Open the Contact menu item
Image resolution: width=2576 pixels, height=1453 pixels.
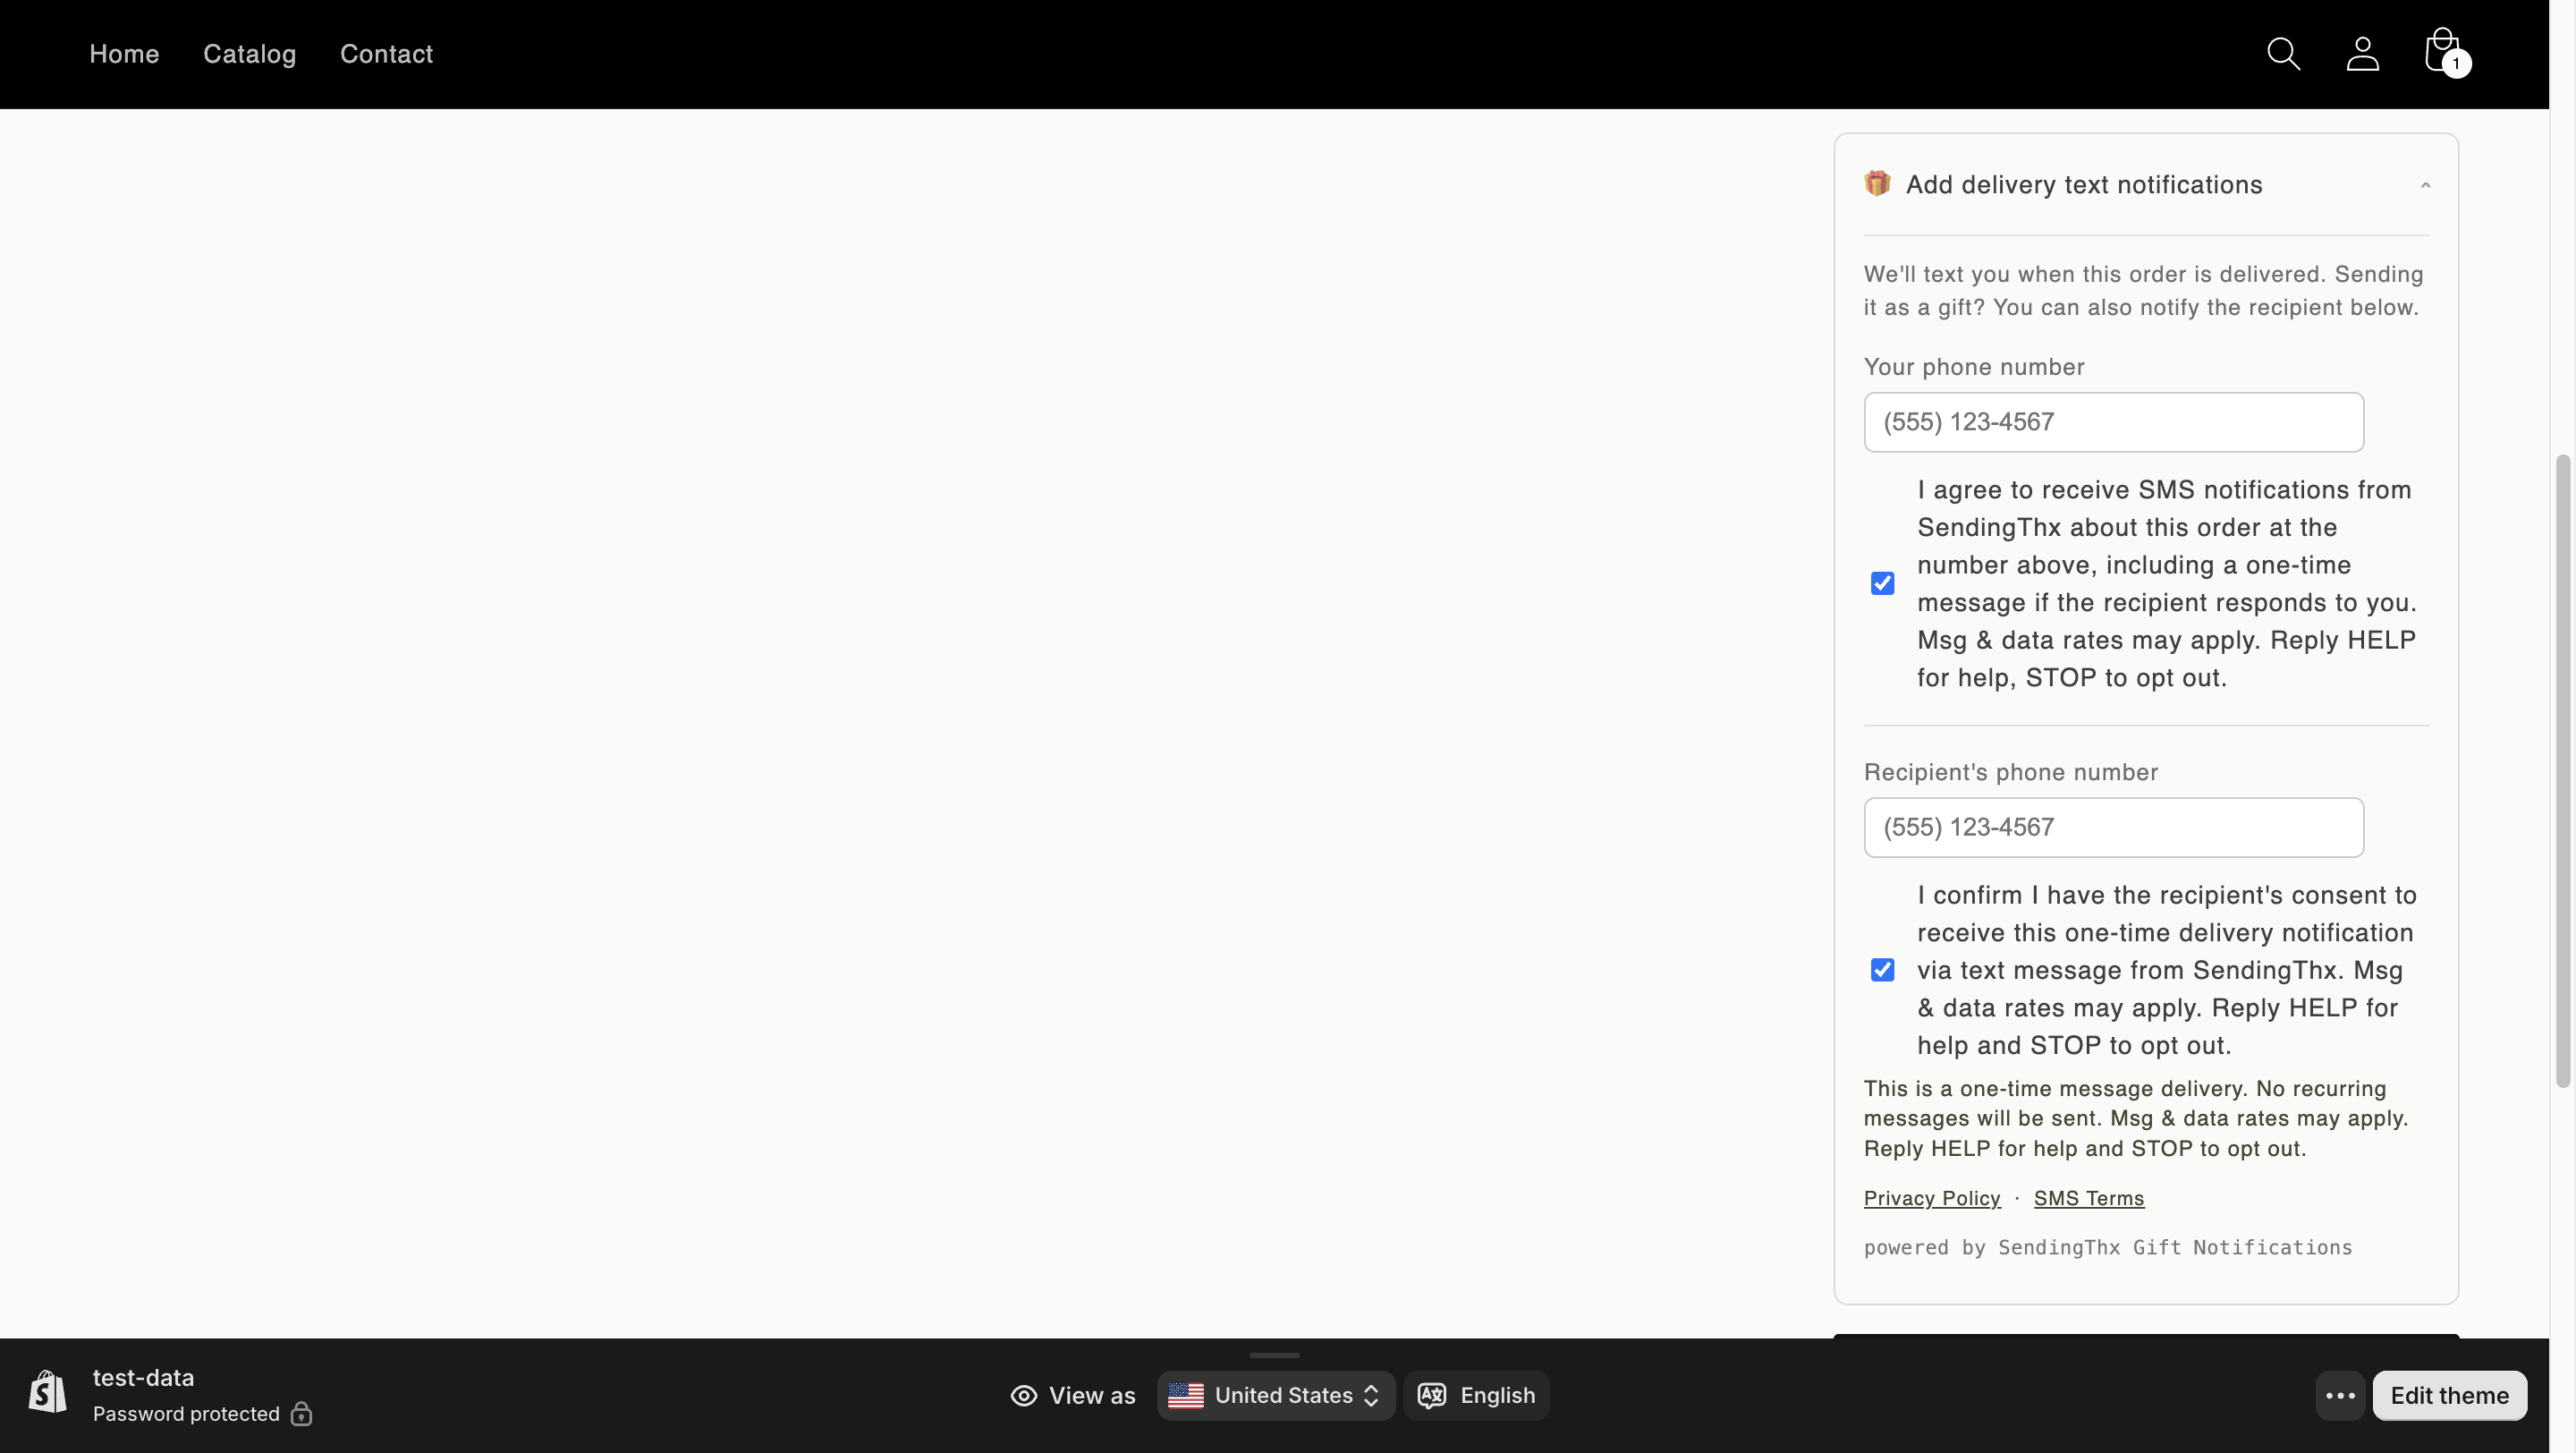386,54
